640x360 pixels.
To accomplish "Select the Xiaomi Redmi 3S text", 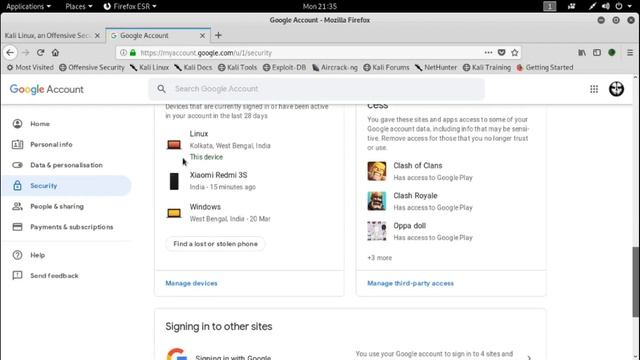I will pyautogui.click(x=218, y=175).
